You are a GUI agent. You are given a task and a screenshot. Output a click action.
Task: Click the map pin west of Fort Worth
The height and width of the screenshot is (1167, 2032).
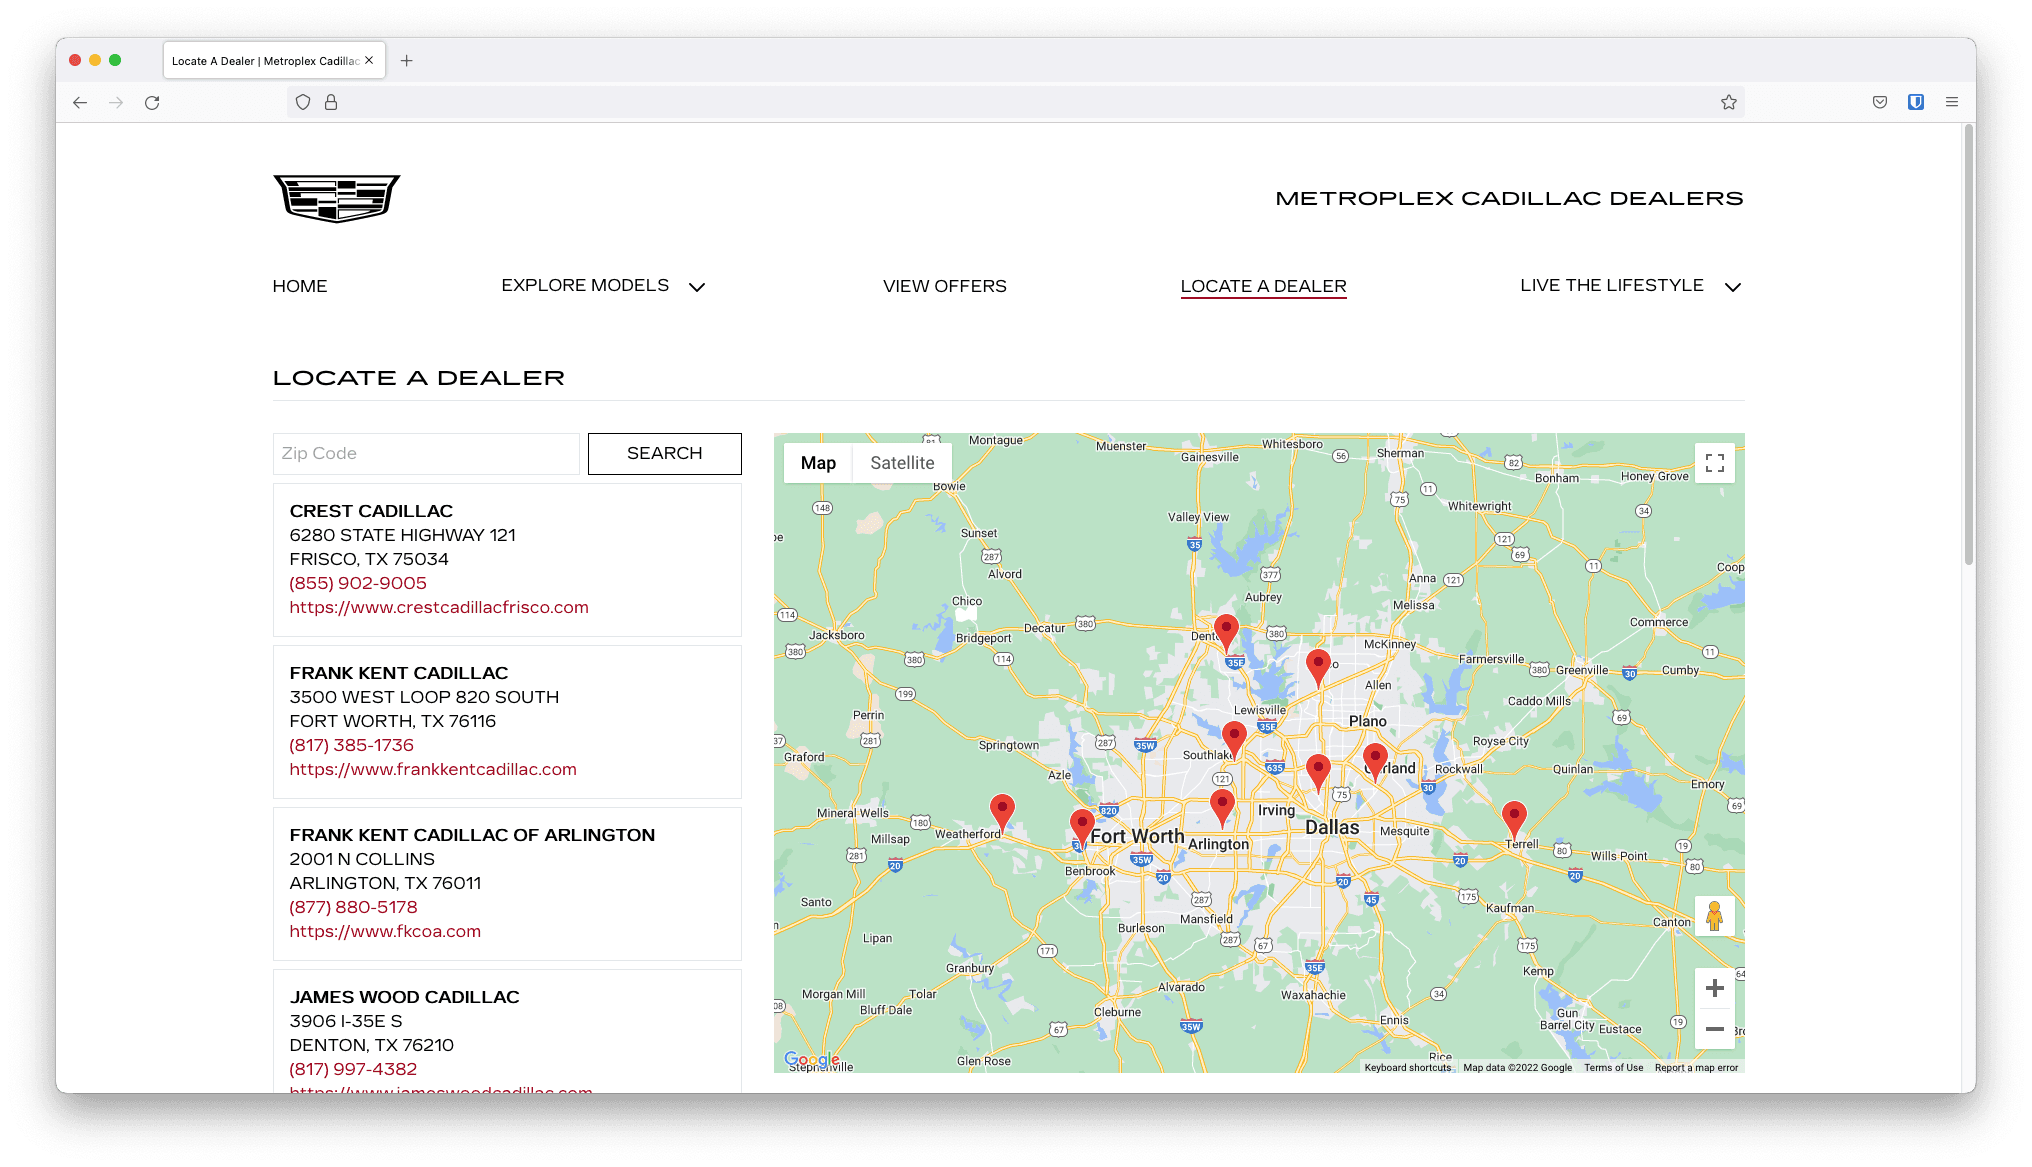(1082, 829)
